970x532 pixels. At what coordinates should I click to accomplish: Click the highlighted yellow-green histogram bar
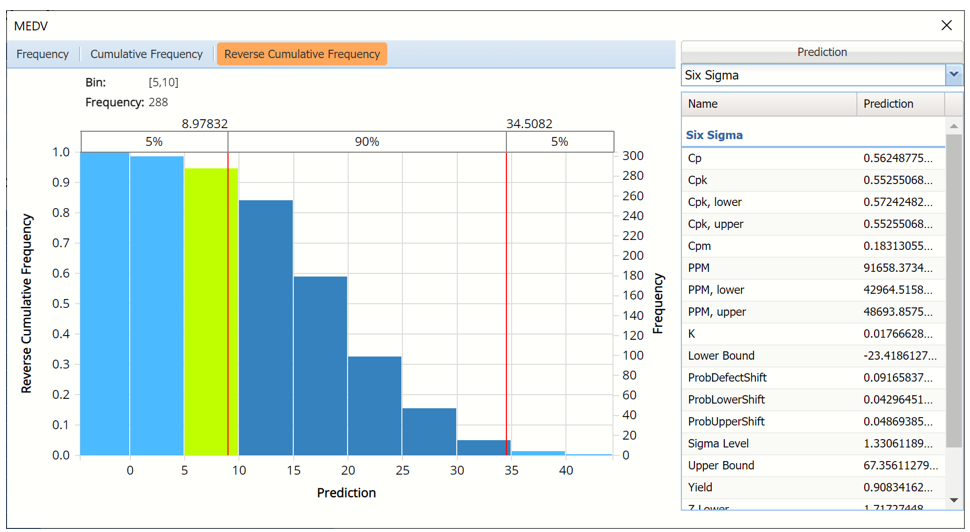(210, 310)
